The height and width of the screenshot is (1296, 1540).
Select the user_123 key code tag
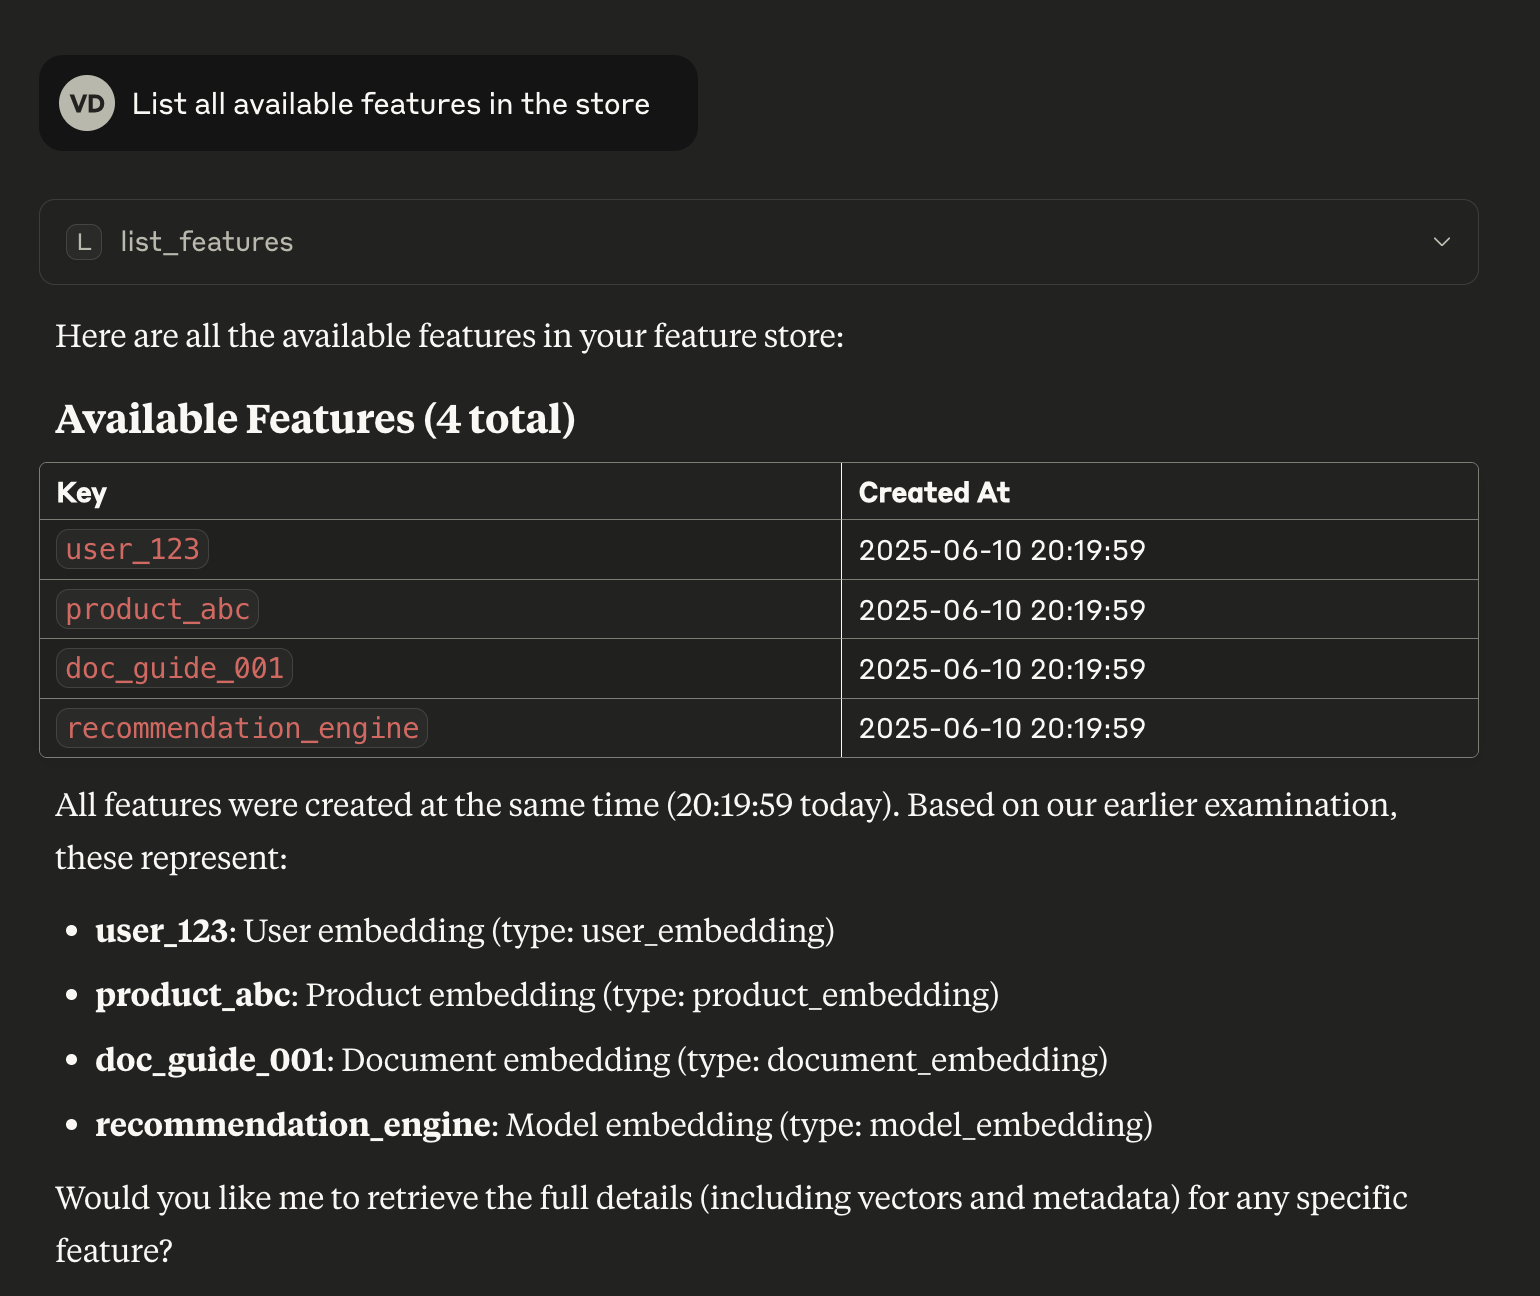pyautogui.click(x=132, y=549)
